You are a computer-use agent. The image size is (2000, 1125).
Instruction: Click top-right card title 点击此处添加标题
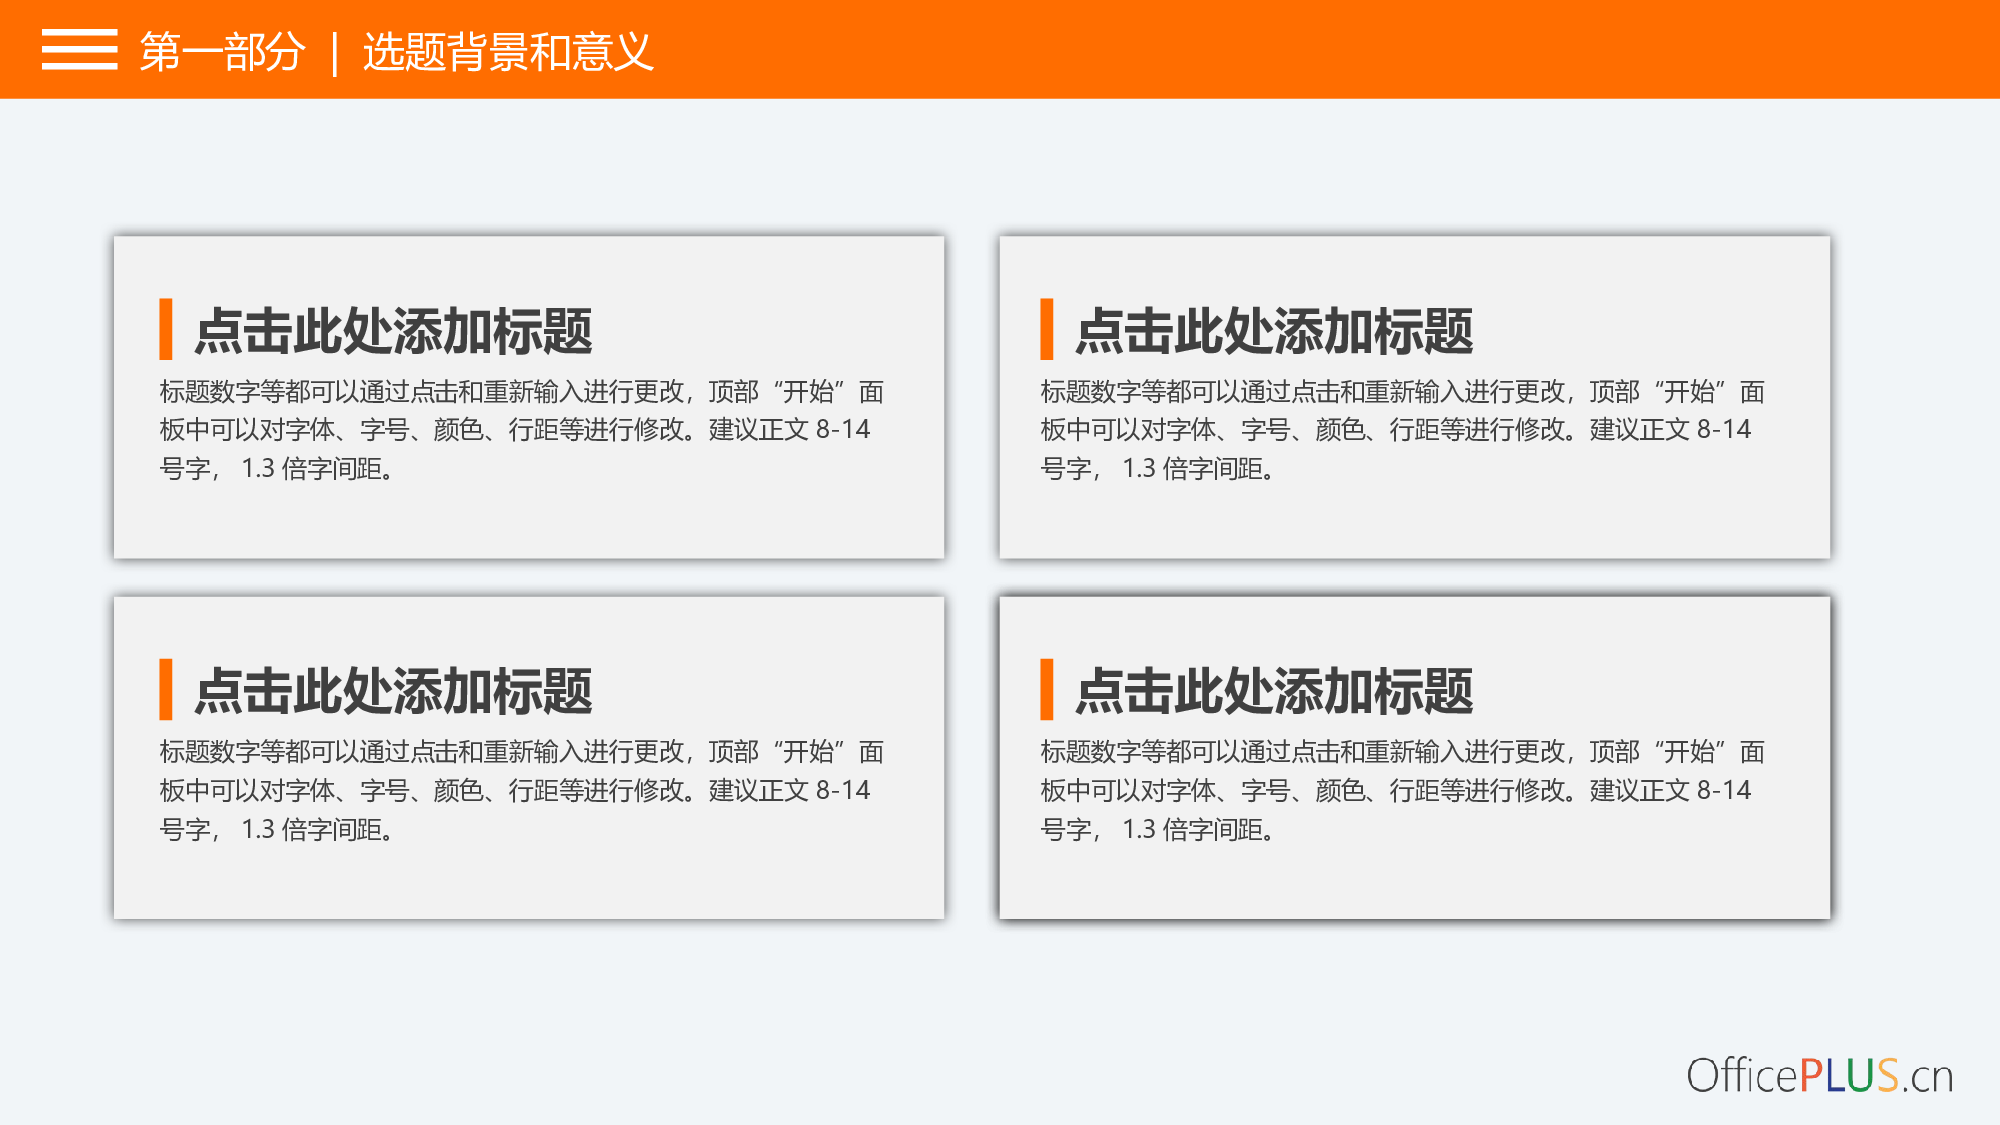1274,331
